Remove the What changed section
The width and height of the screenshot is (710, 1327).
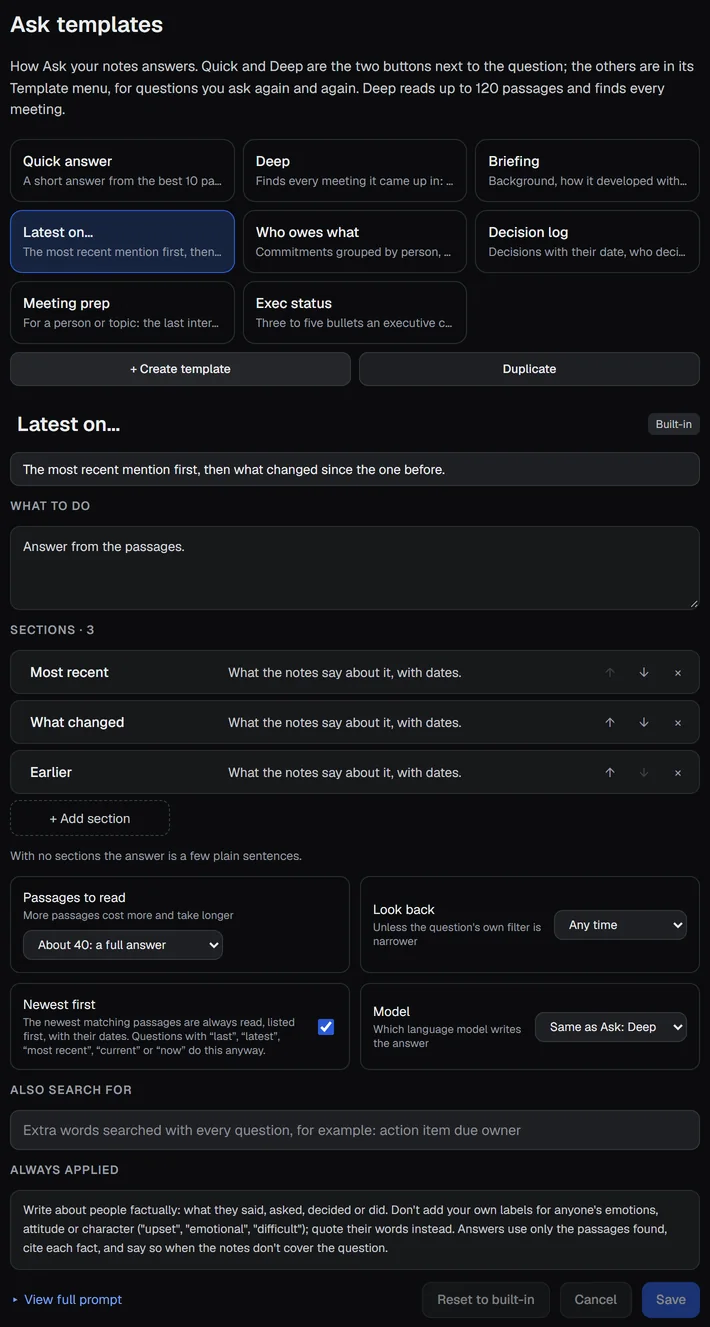[x=678, y=722]
